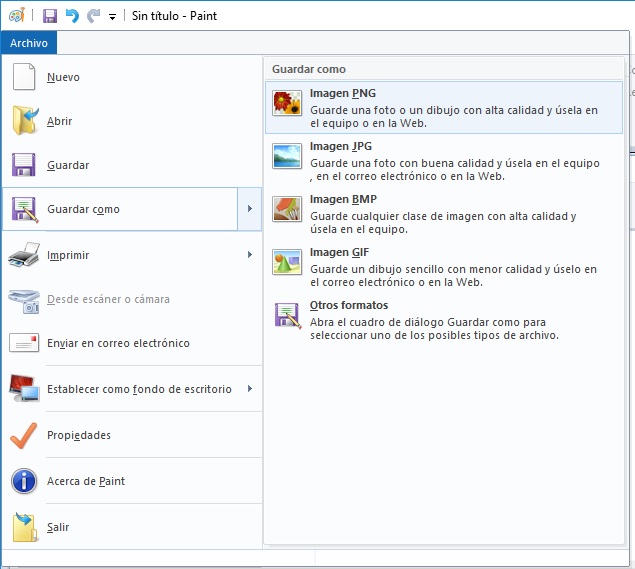This screenshot has height=569, width=635.
Task: Select the Imprimir menu entry
Action: coord(132,255)
